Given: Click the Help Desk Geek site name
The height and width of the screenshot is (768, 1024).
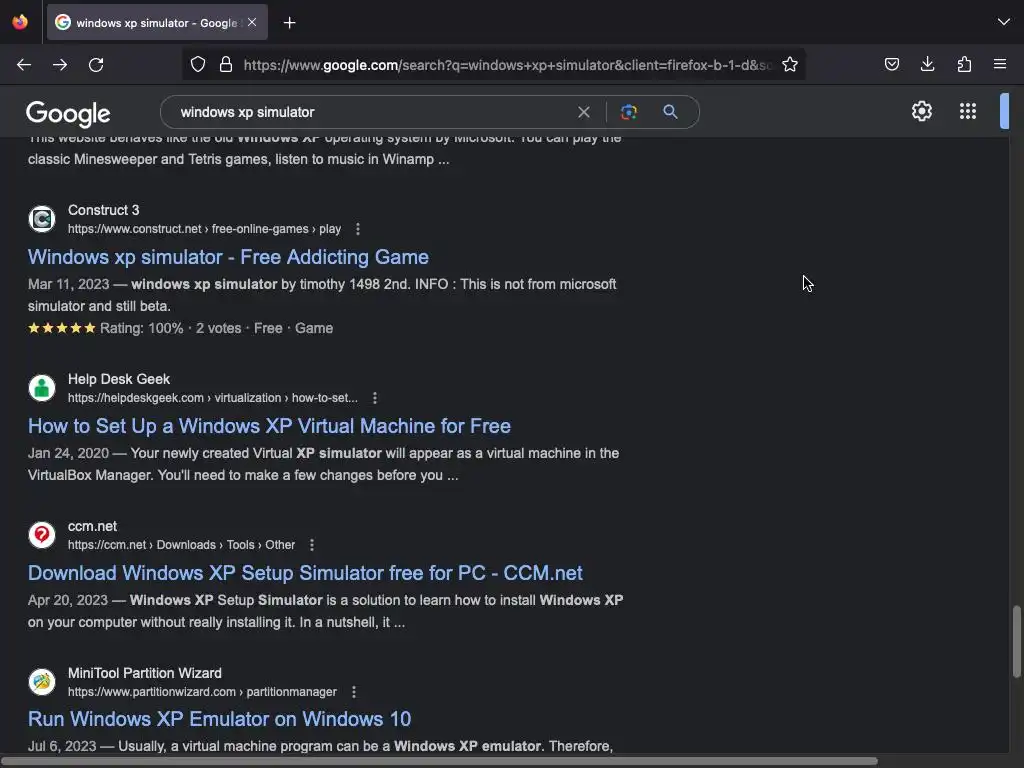Looking at the screenshot, I should tap(119, 379).
